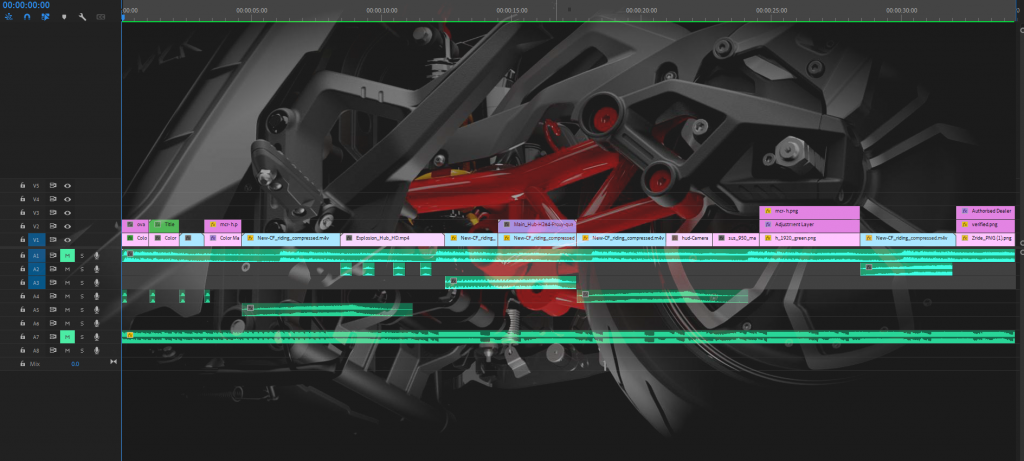
Task: Click the nest sequence icon beside Snap
Action: (x=9, y=17)
